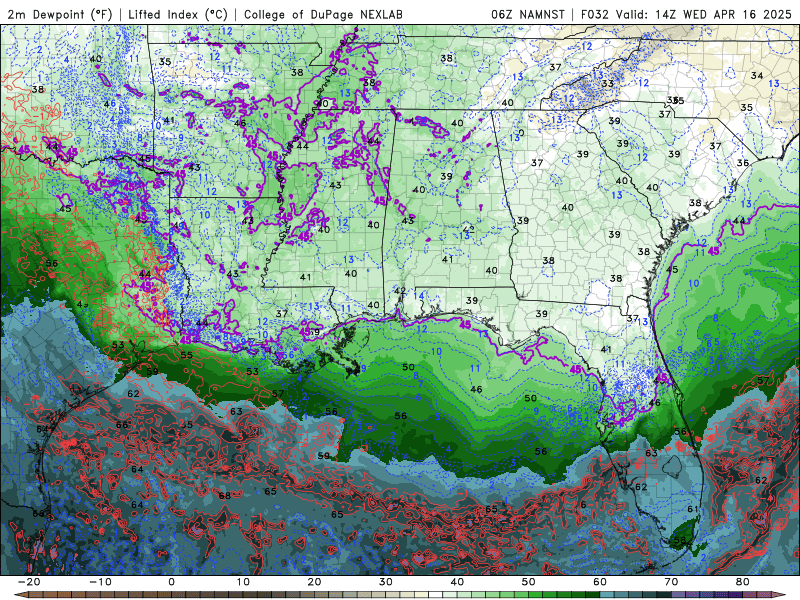Select the "14Z WED APR 16 2025" valid time
Screen dimensions: 800x600
[724, 15]
